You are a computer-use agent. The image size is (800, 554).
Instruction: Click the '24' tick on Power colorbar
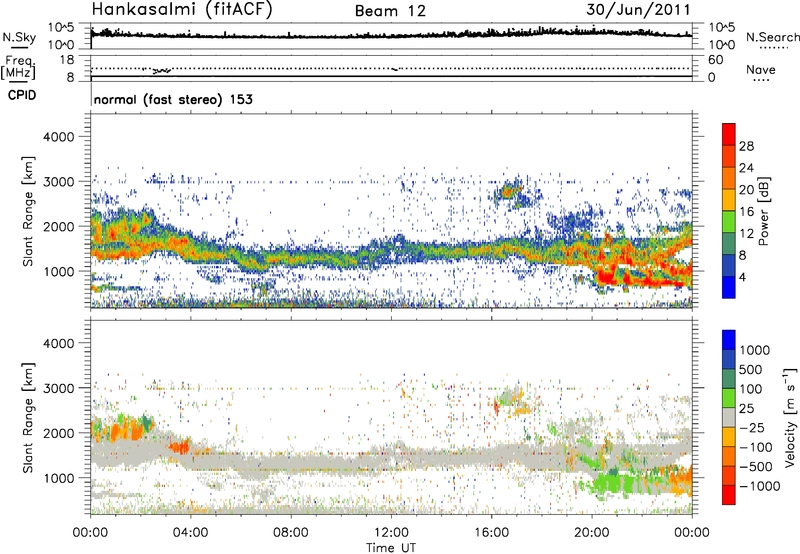(x=746, y=168)
